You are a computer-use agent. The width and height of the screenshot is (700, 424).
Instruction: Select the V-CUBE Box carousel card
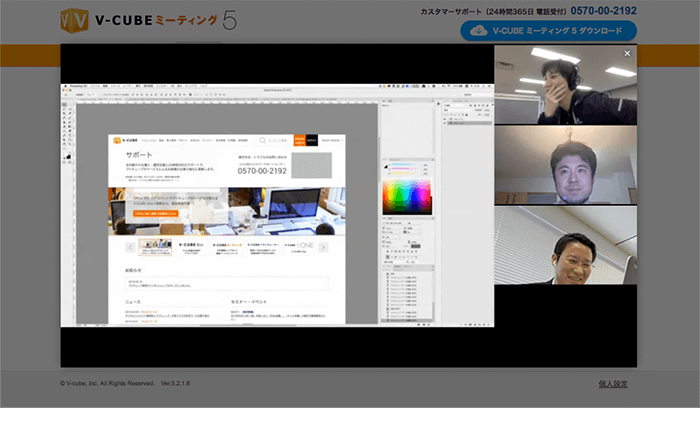click(191, 247)
